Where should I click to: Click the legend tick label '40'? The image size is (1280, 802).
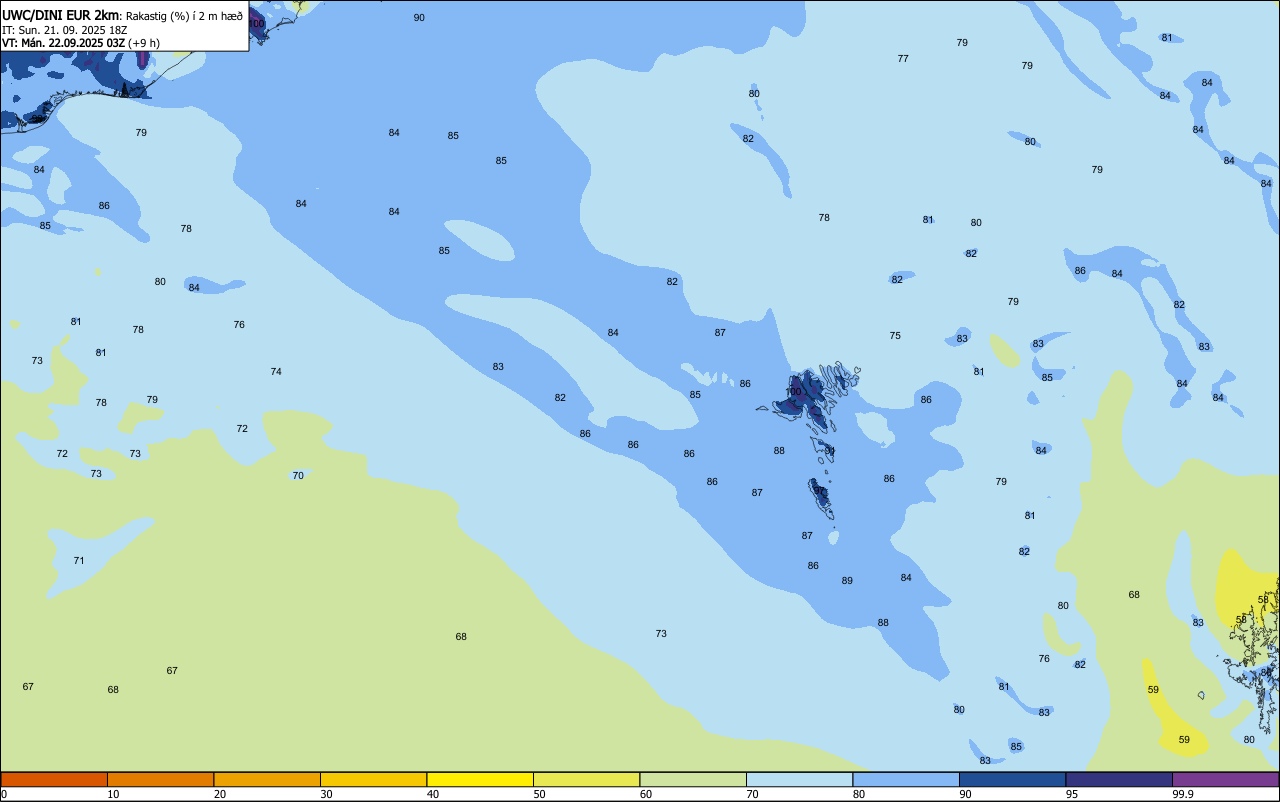tap(433, 794)
